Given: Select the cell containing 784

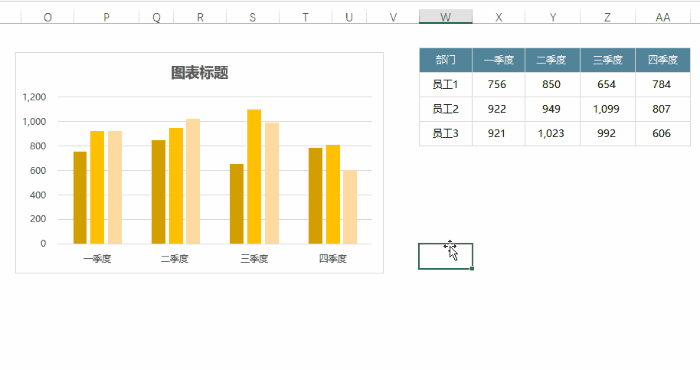Looking at the screenshot, I should 663,84.
